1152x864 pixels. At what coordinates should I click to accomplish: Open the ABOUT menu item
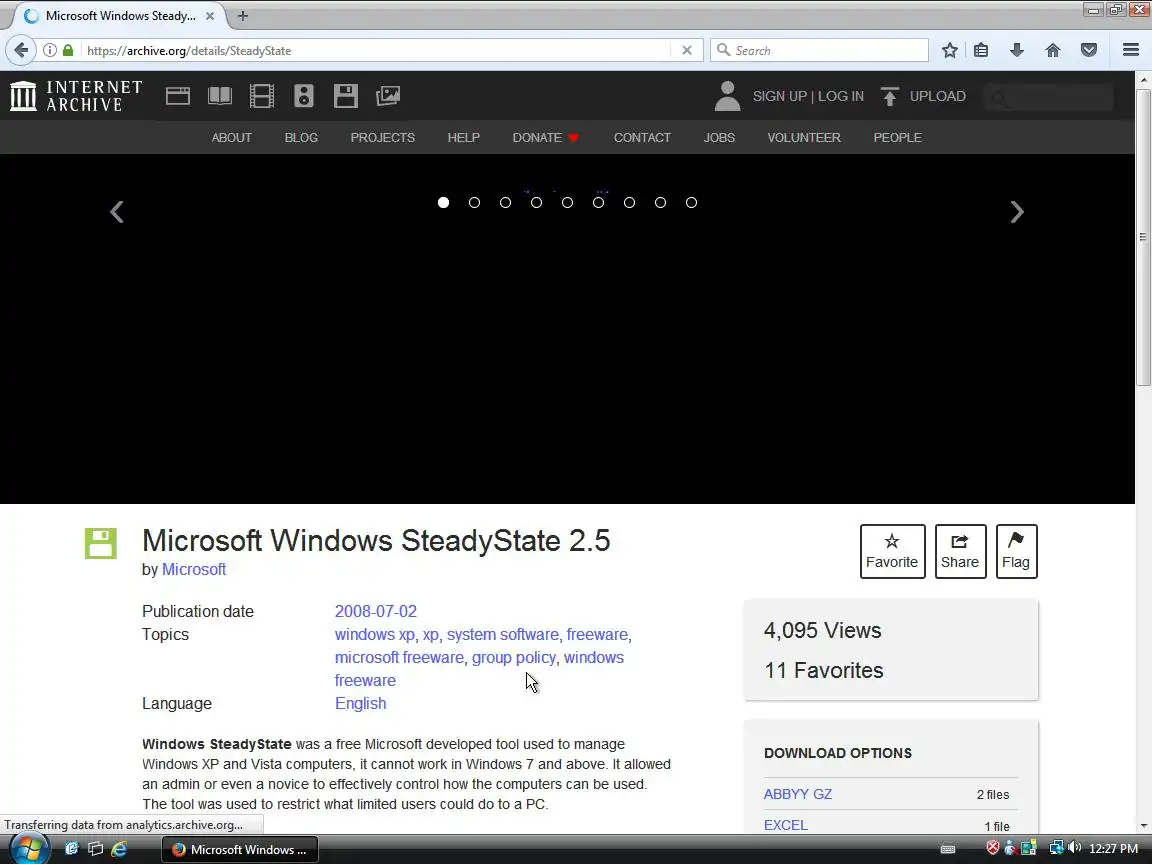231,137
